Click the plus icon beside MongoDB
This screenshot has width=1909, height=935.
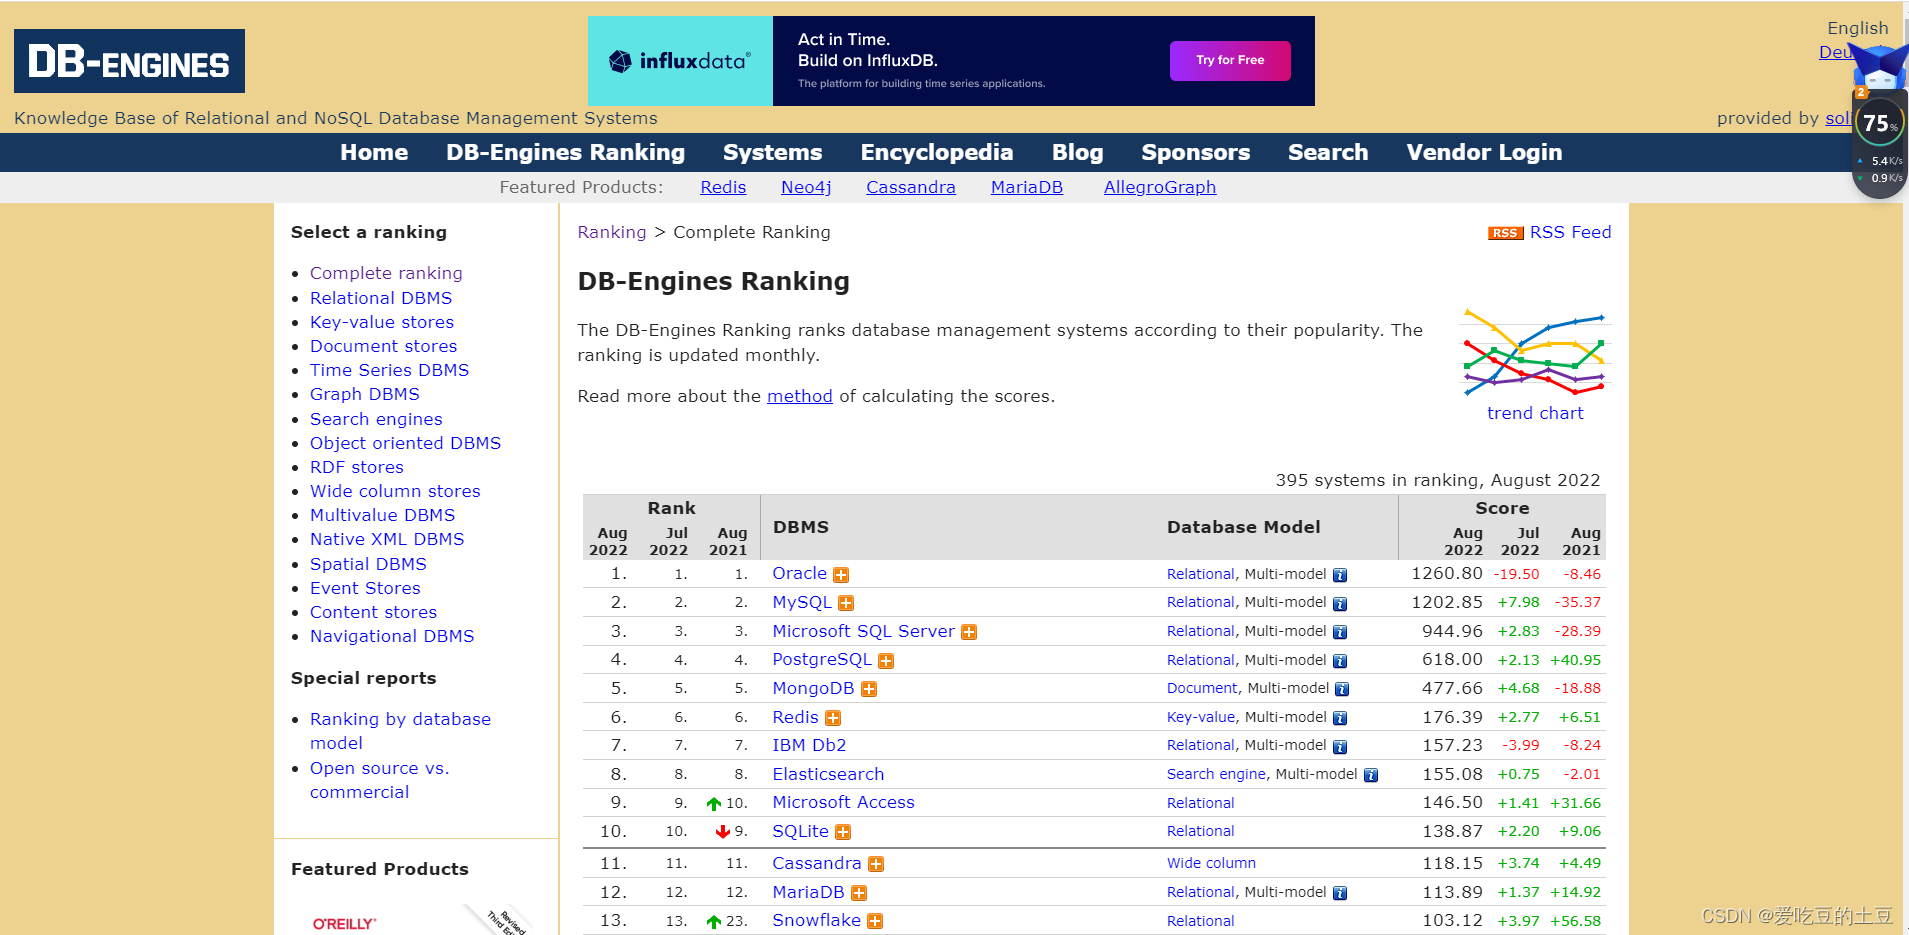click(869, 689)
